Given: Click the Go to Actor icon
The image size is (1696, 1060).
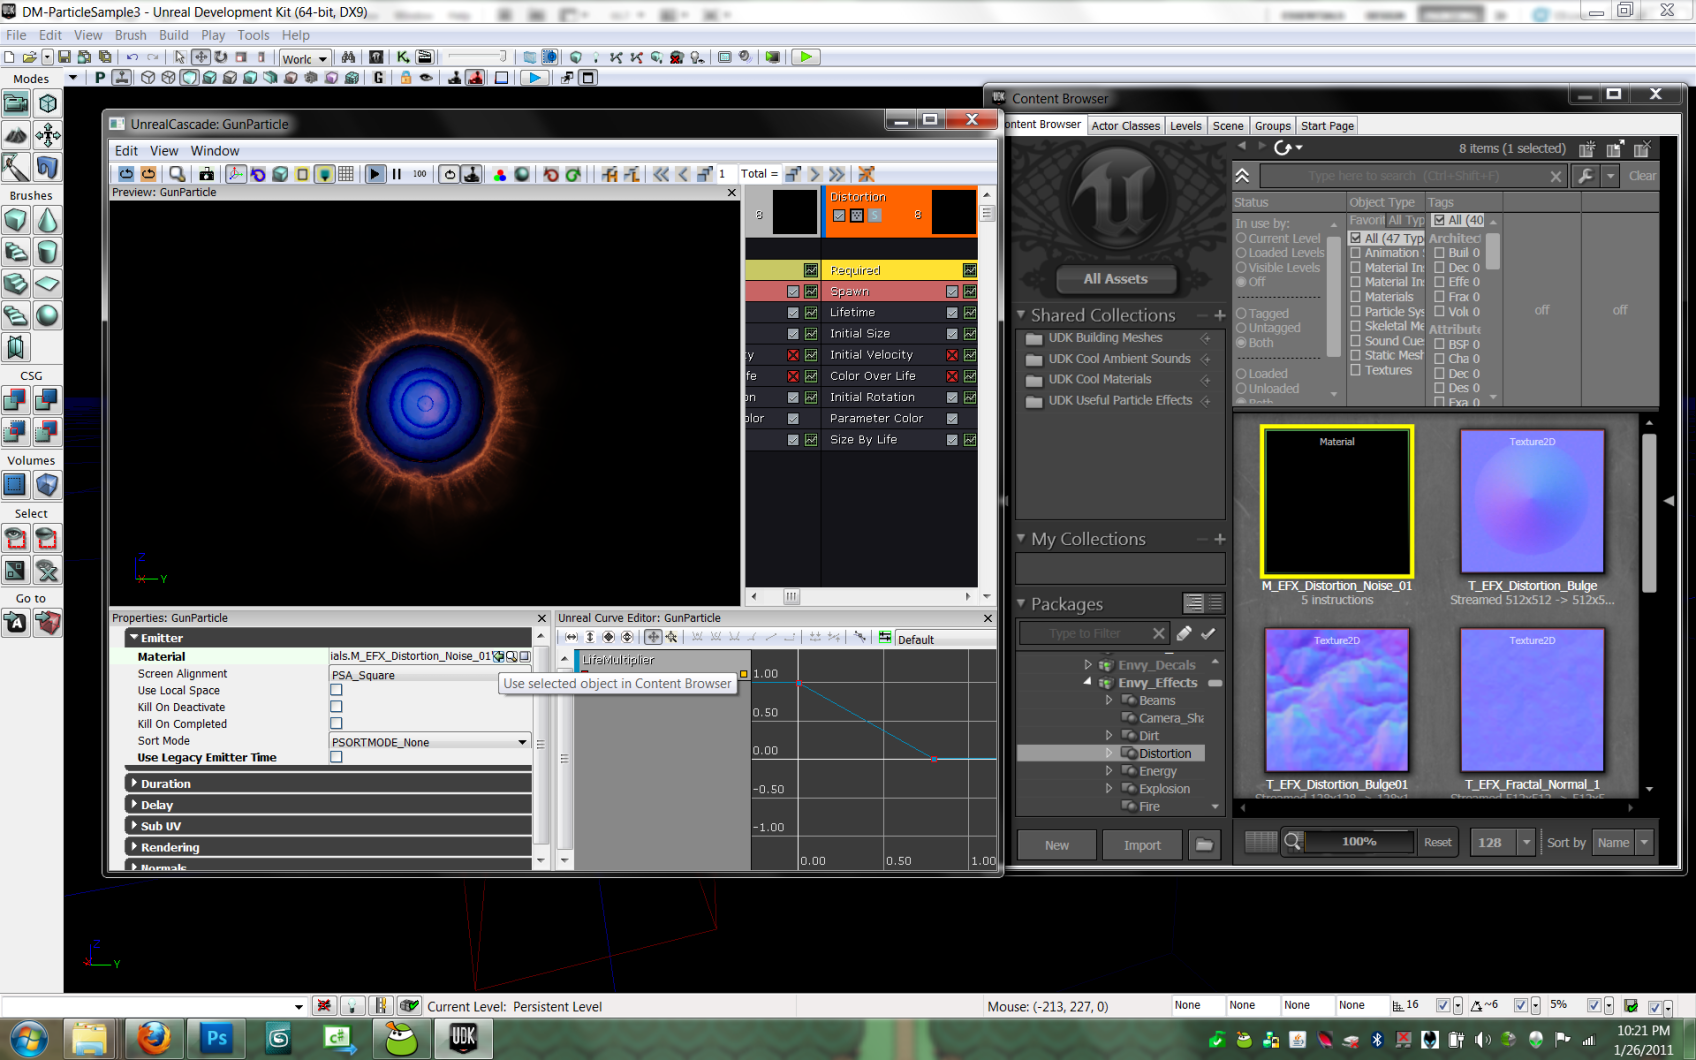Looking at the screenshot, I should [x=16, y=623].
